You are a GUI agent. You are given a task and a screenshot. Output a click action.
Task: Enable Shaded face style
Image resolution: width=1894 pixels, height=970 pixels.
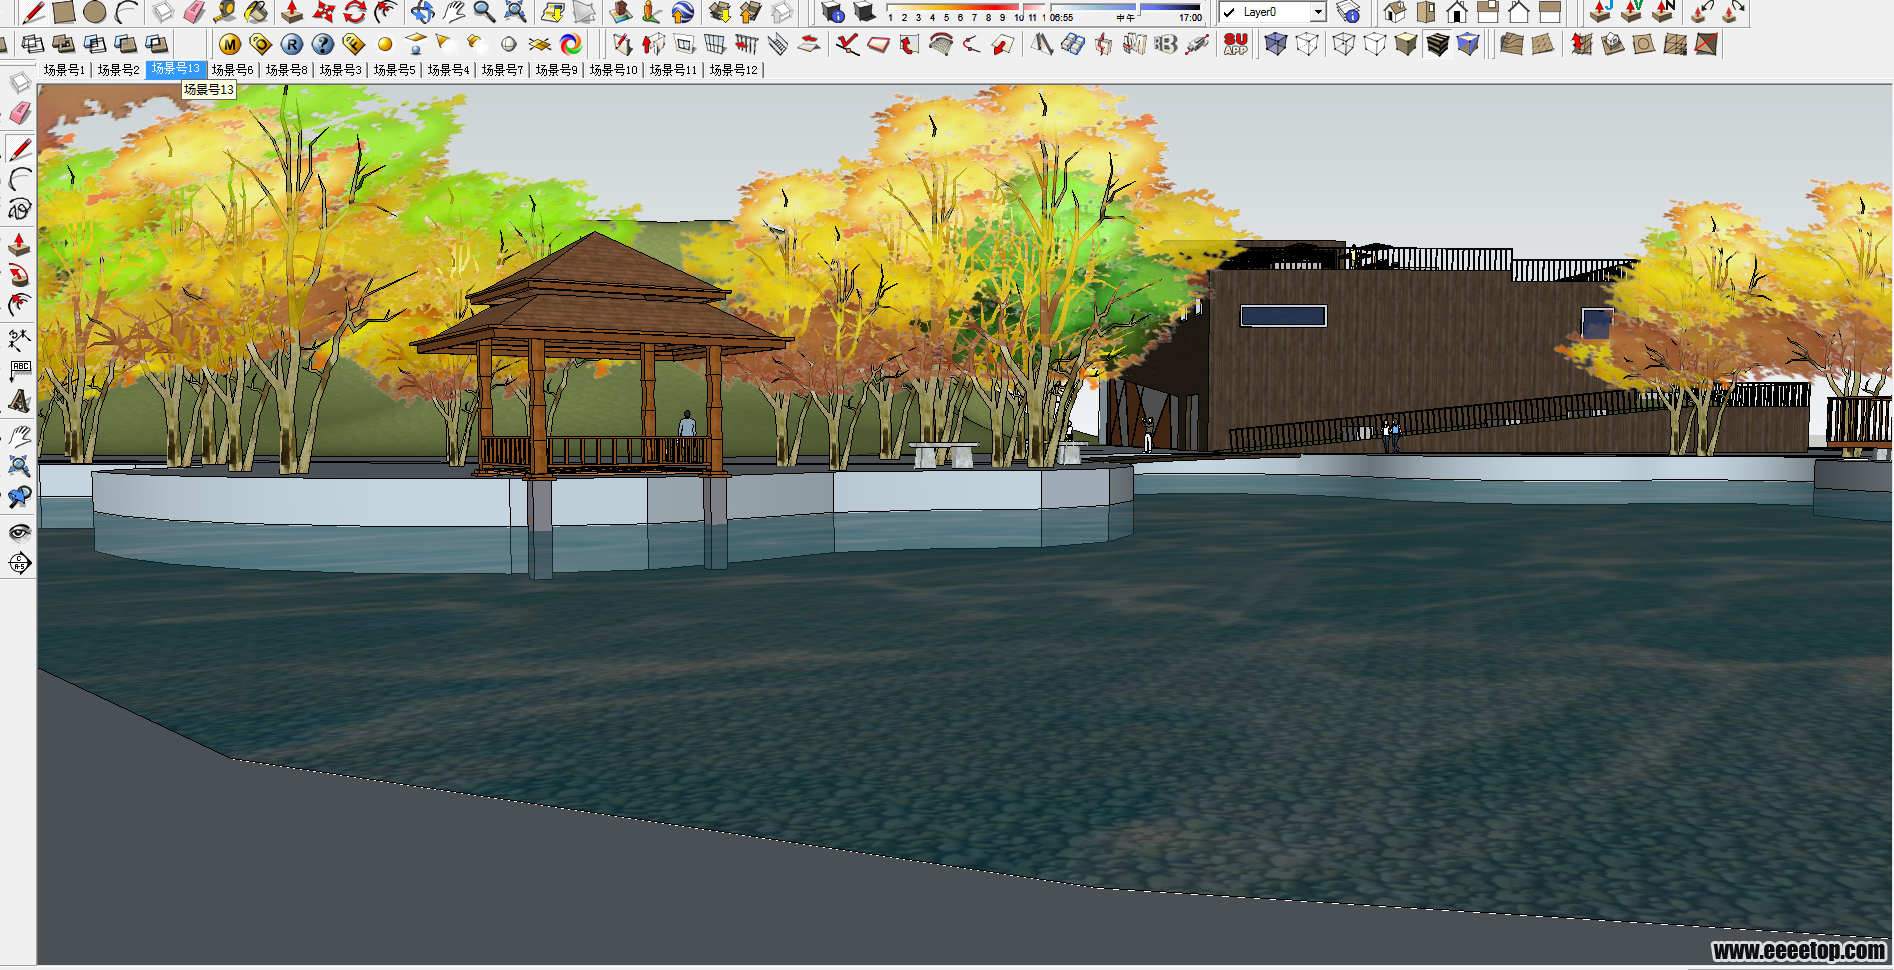tap(1406, 44)
